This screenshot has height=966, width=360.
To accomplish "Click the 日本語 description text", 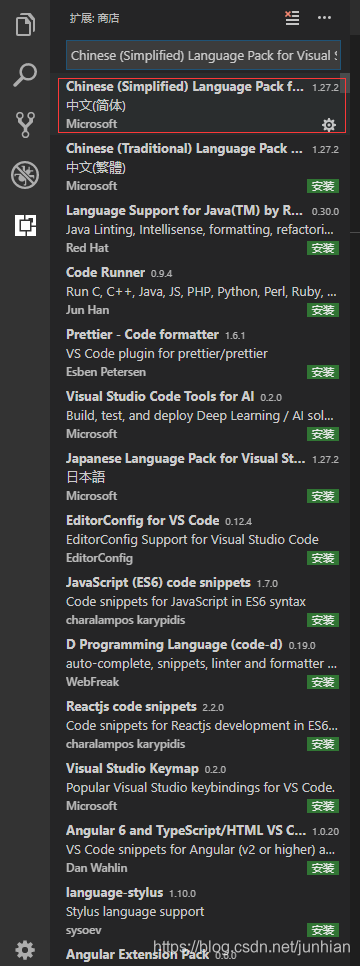I will [86, 477].
